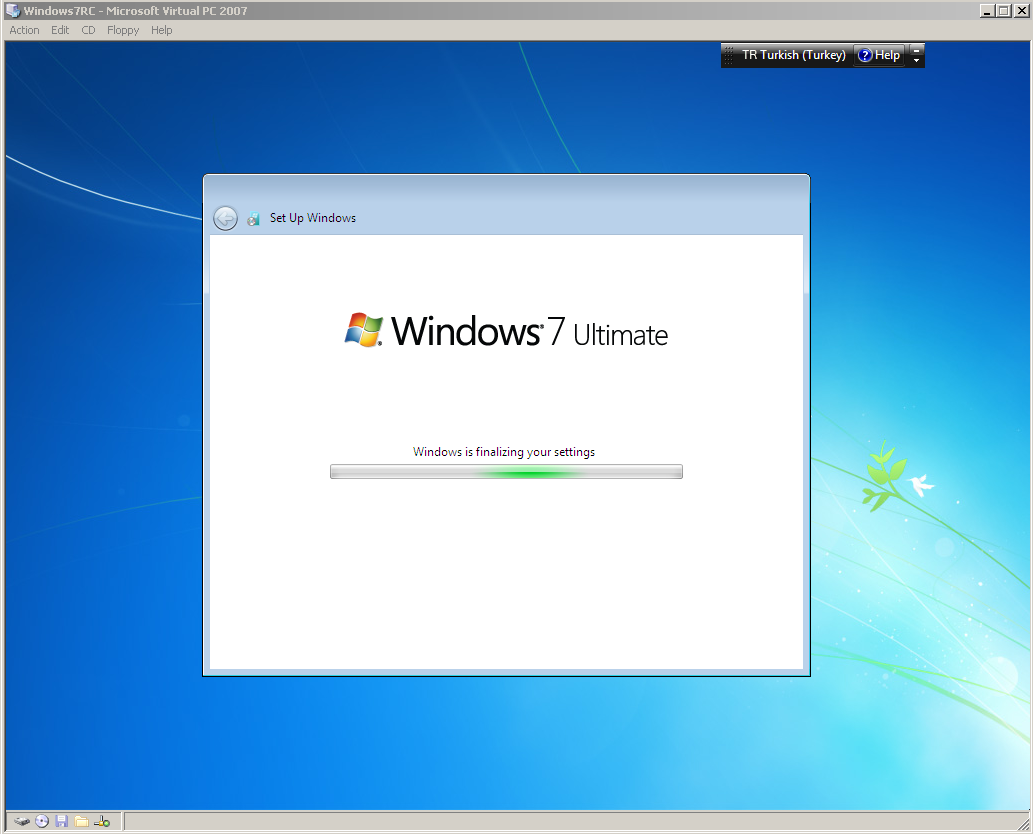1033x834 pixels.
Task: Open the language bar options arrow
Action: coord(916,61)
